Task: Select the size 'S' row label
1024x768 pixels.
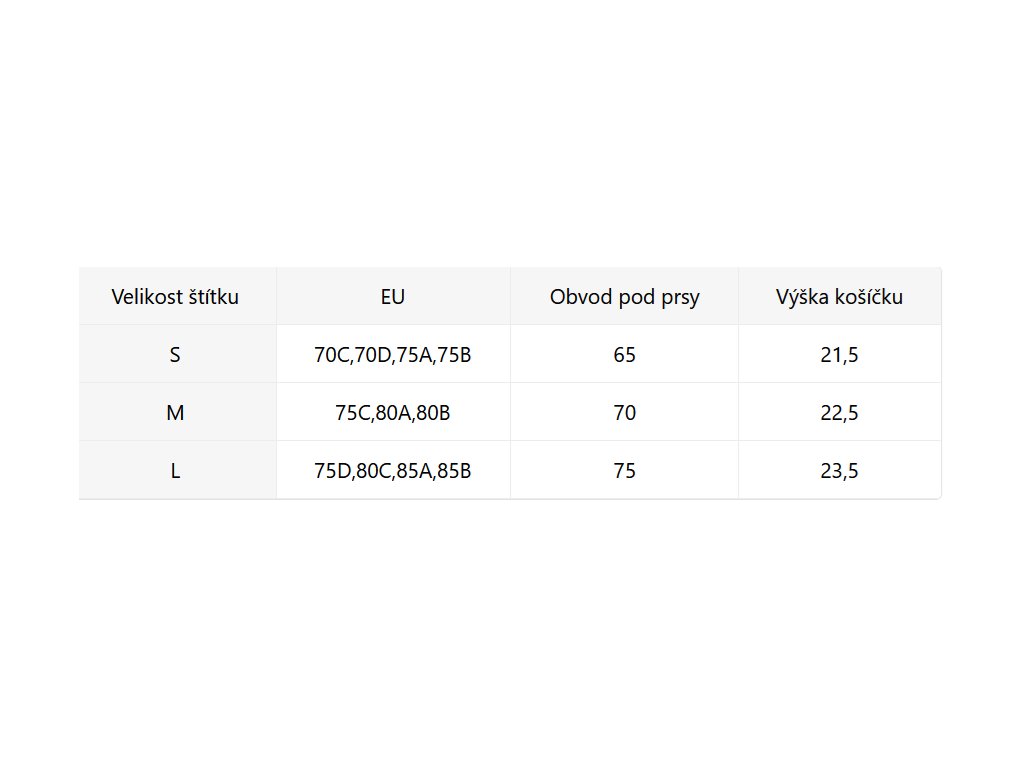Action: coord(176,355)
